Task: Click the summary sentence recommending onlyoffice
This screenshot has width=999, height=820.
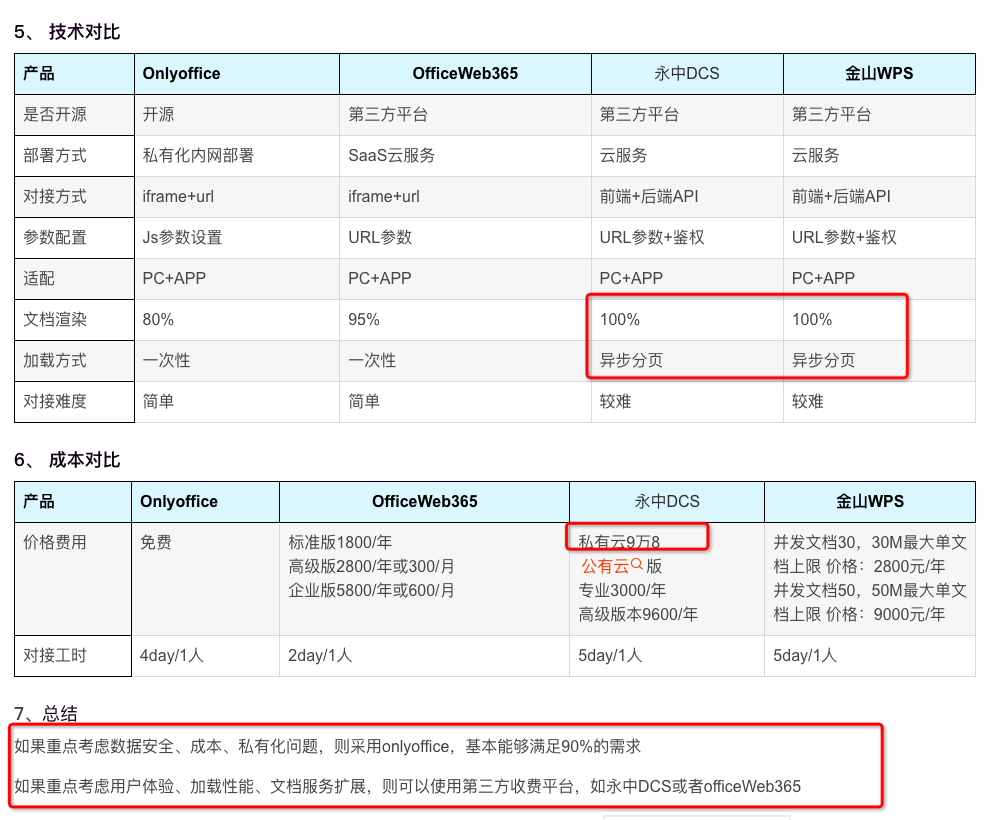Action: [327, 746]
